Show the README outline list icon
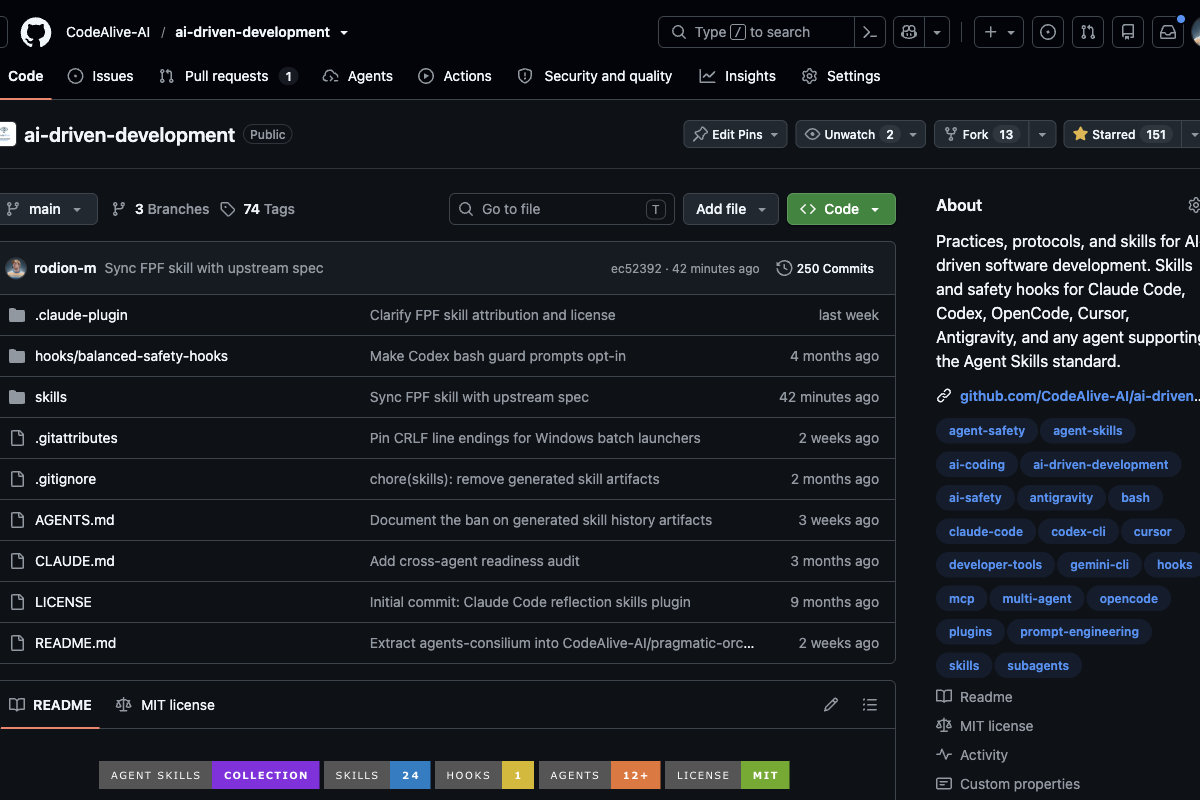The width and height of the screenshot is (1200, 800). [x=870, y=705]
